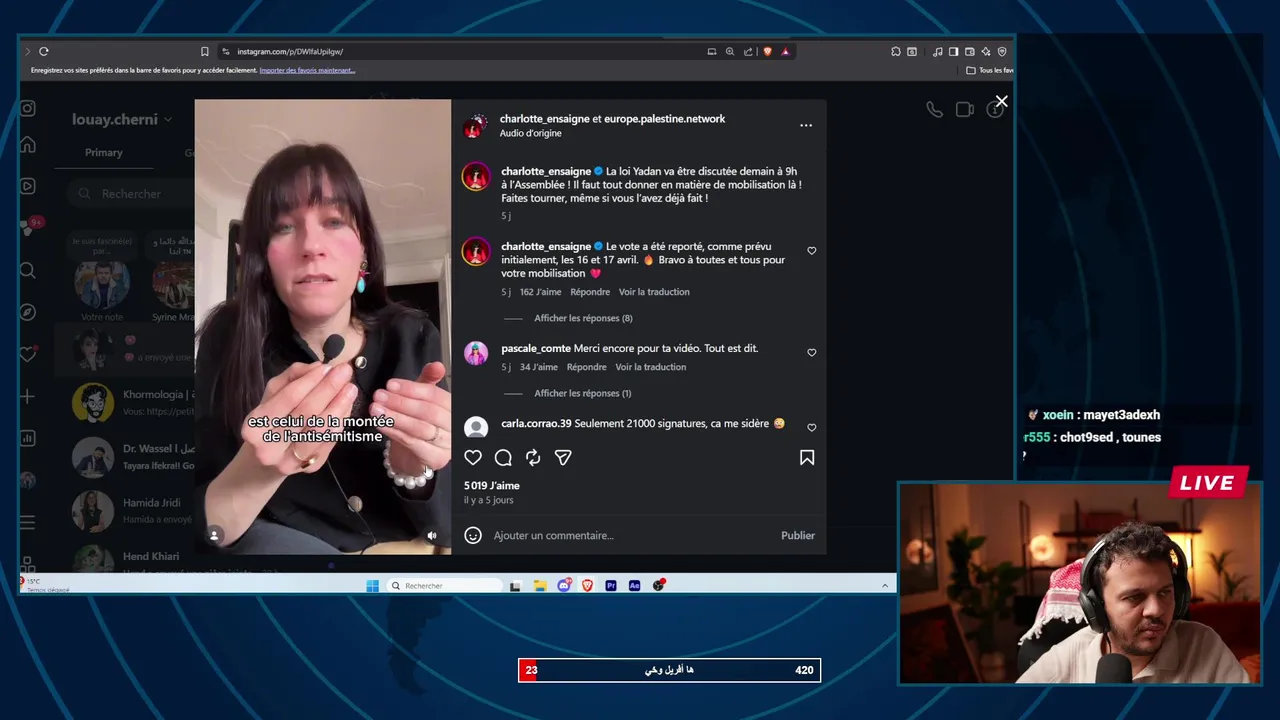The height and width of the screenshot is (720, 1280).
Task: Open File Explorer from the taskbar
Action: [x=539, y=585]
